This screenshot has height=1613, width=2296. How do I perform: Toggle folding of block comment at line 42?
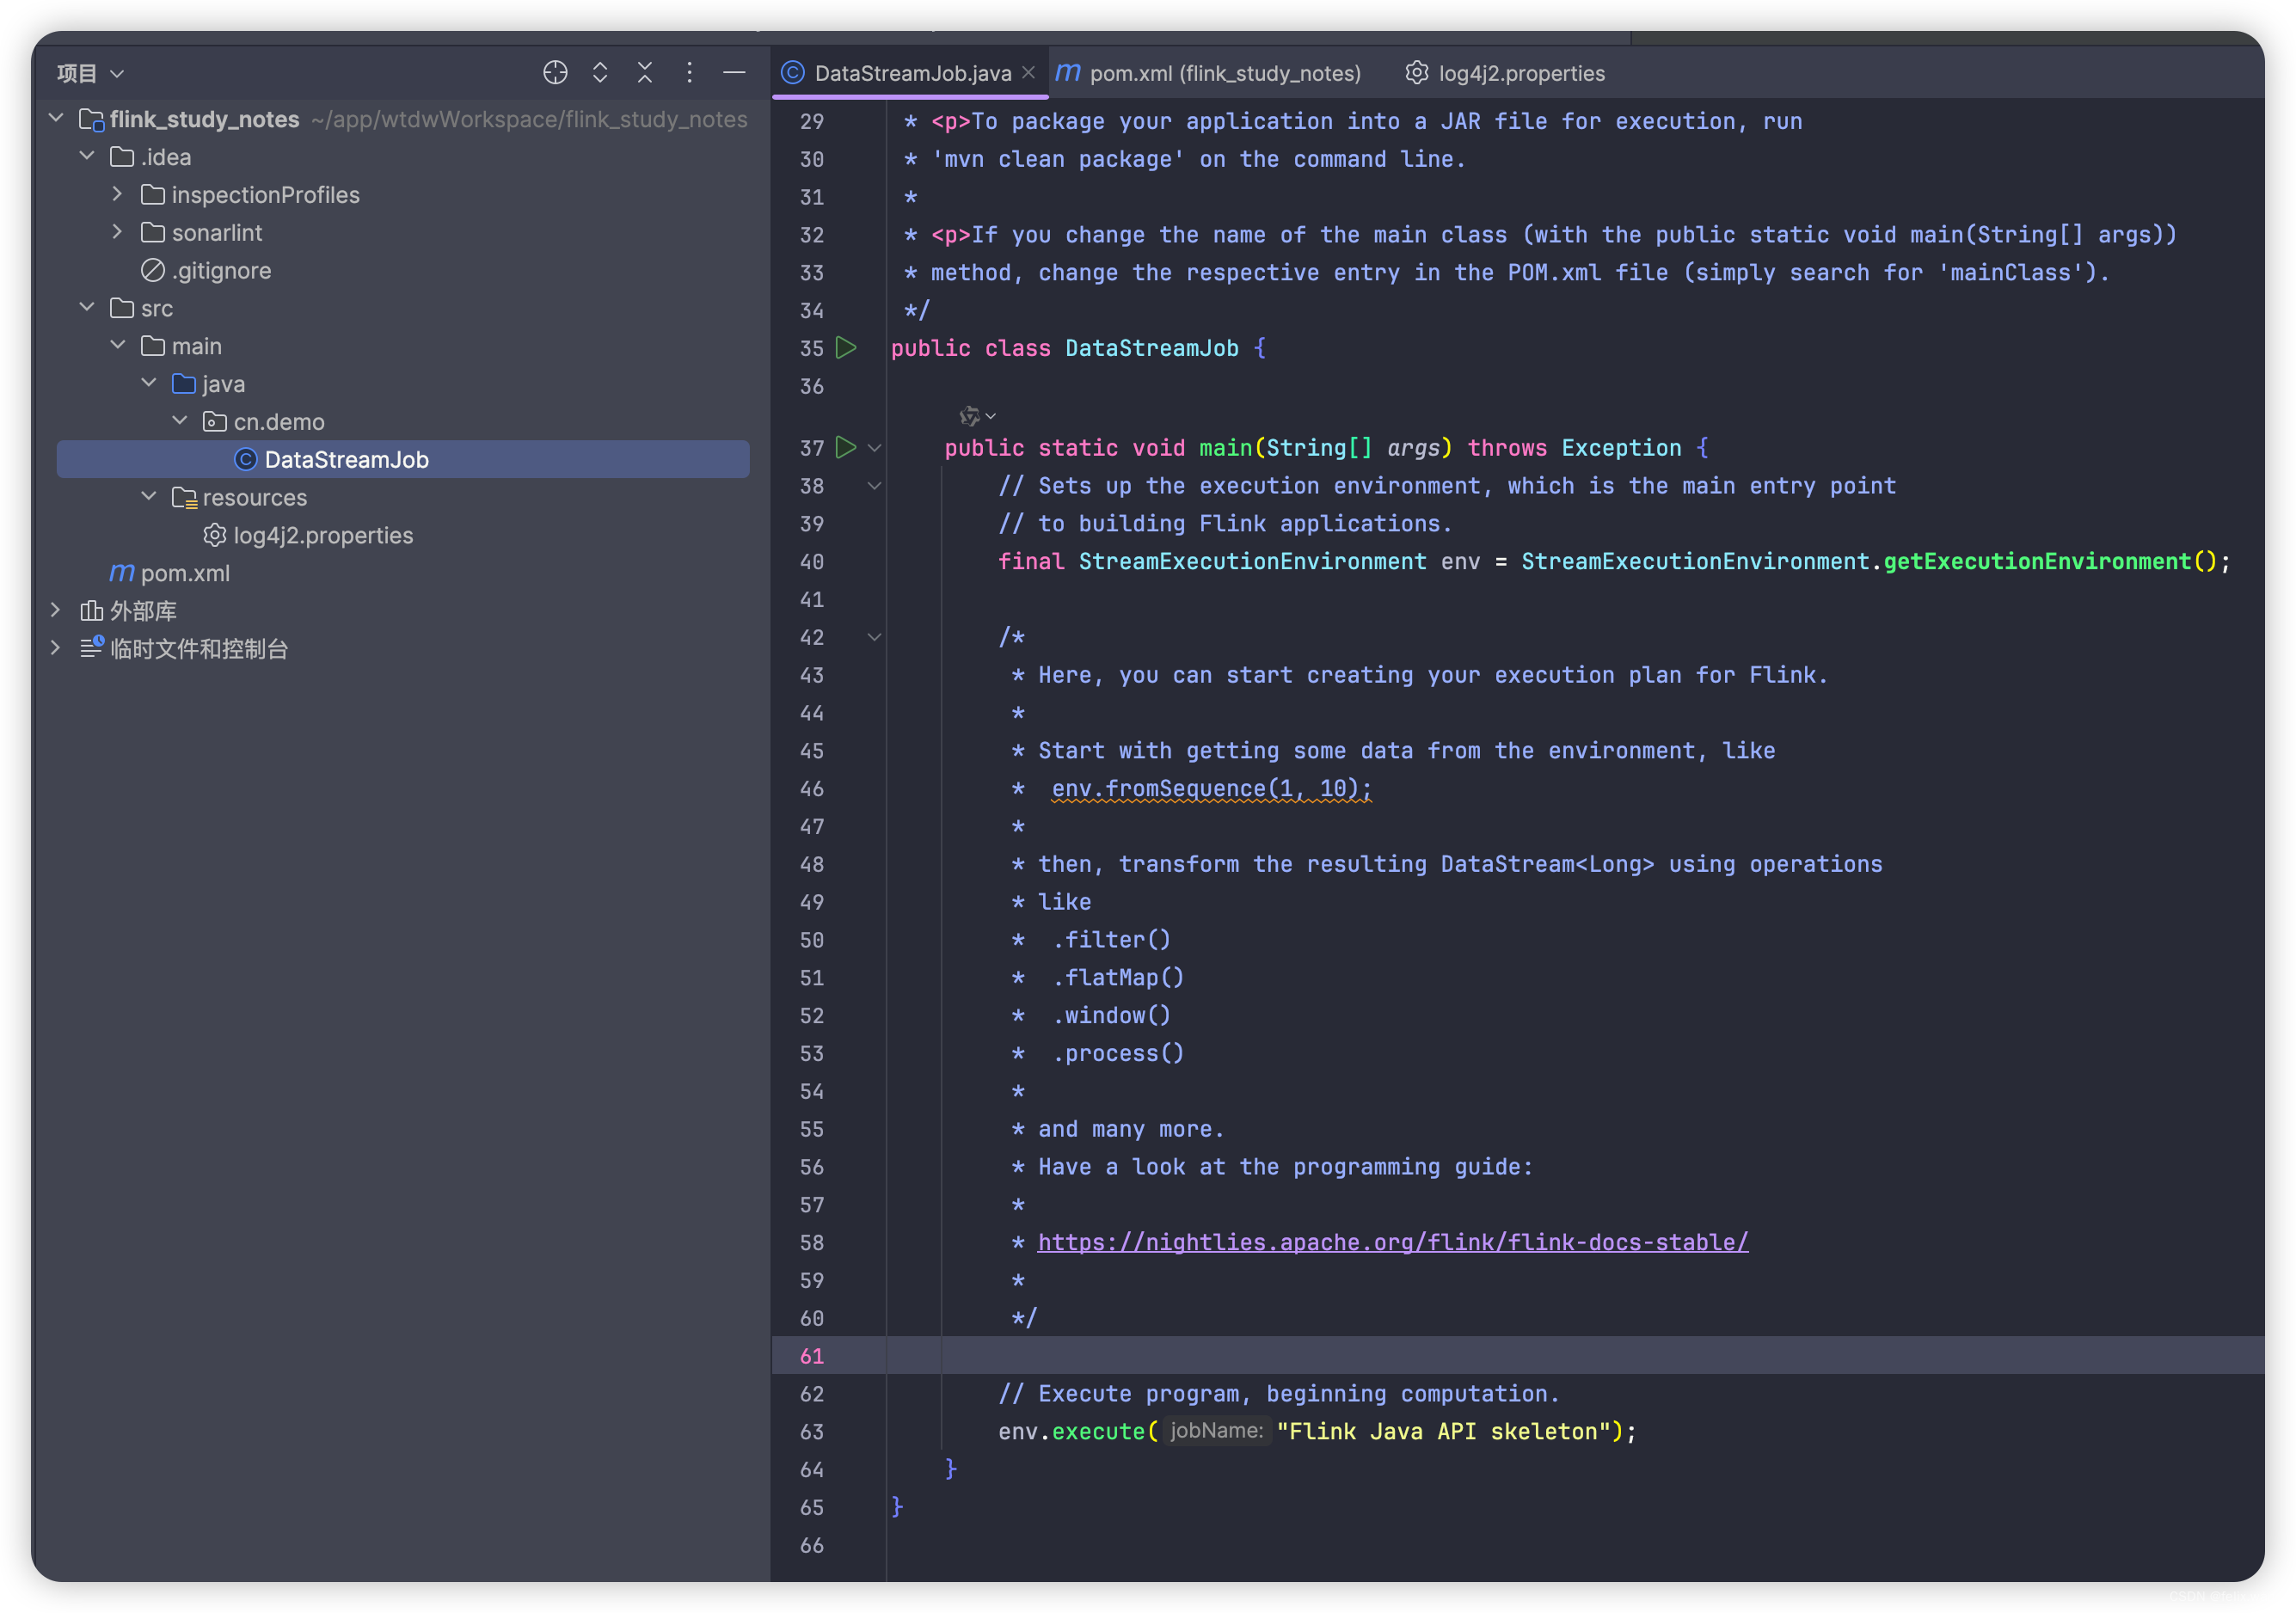coord(875,637)
